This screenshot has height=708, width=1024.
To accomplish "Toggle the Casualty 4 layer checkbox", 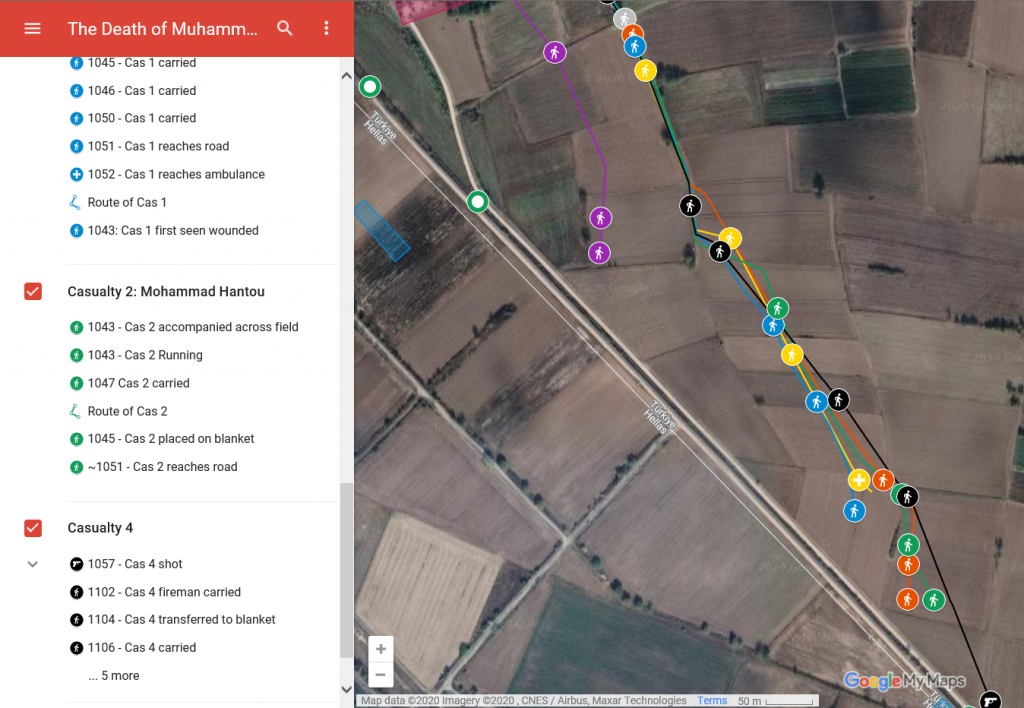I will [33, 528].
